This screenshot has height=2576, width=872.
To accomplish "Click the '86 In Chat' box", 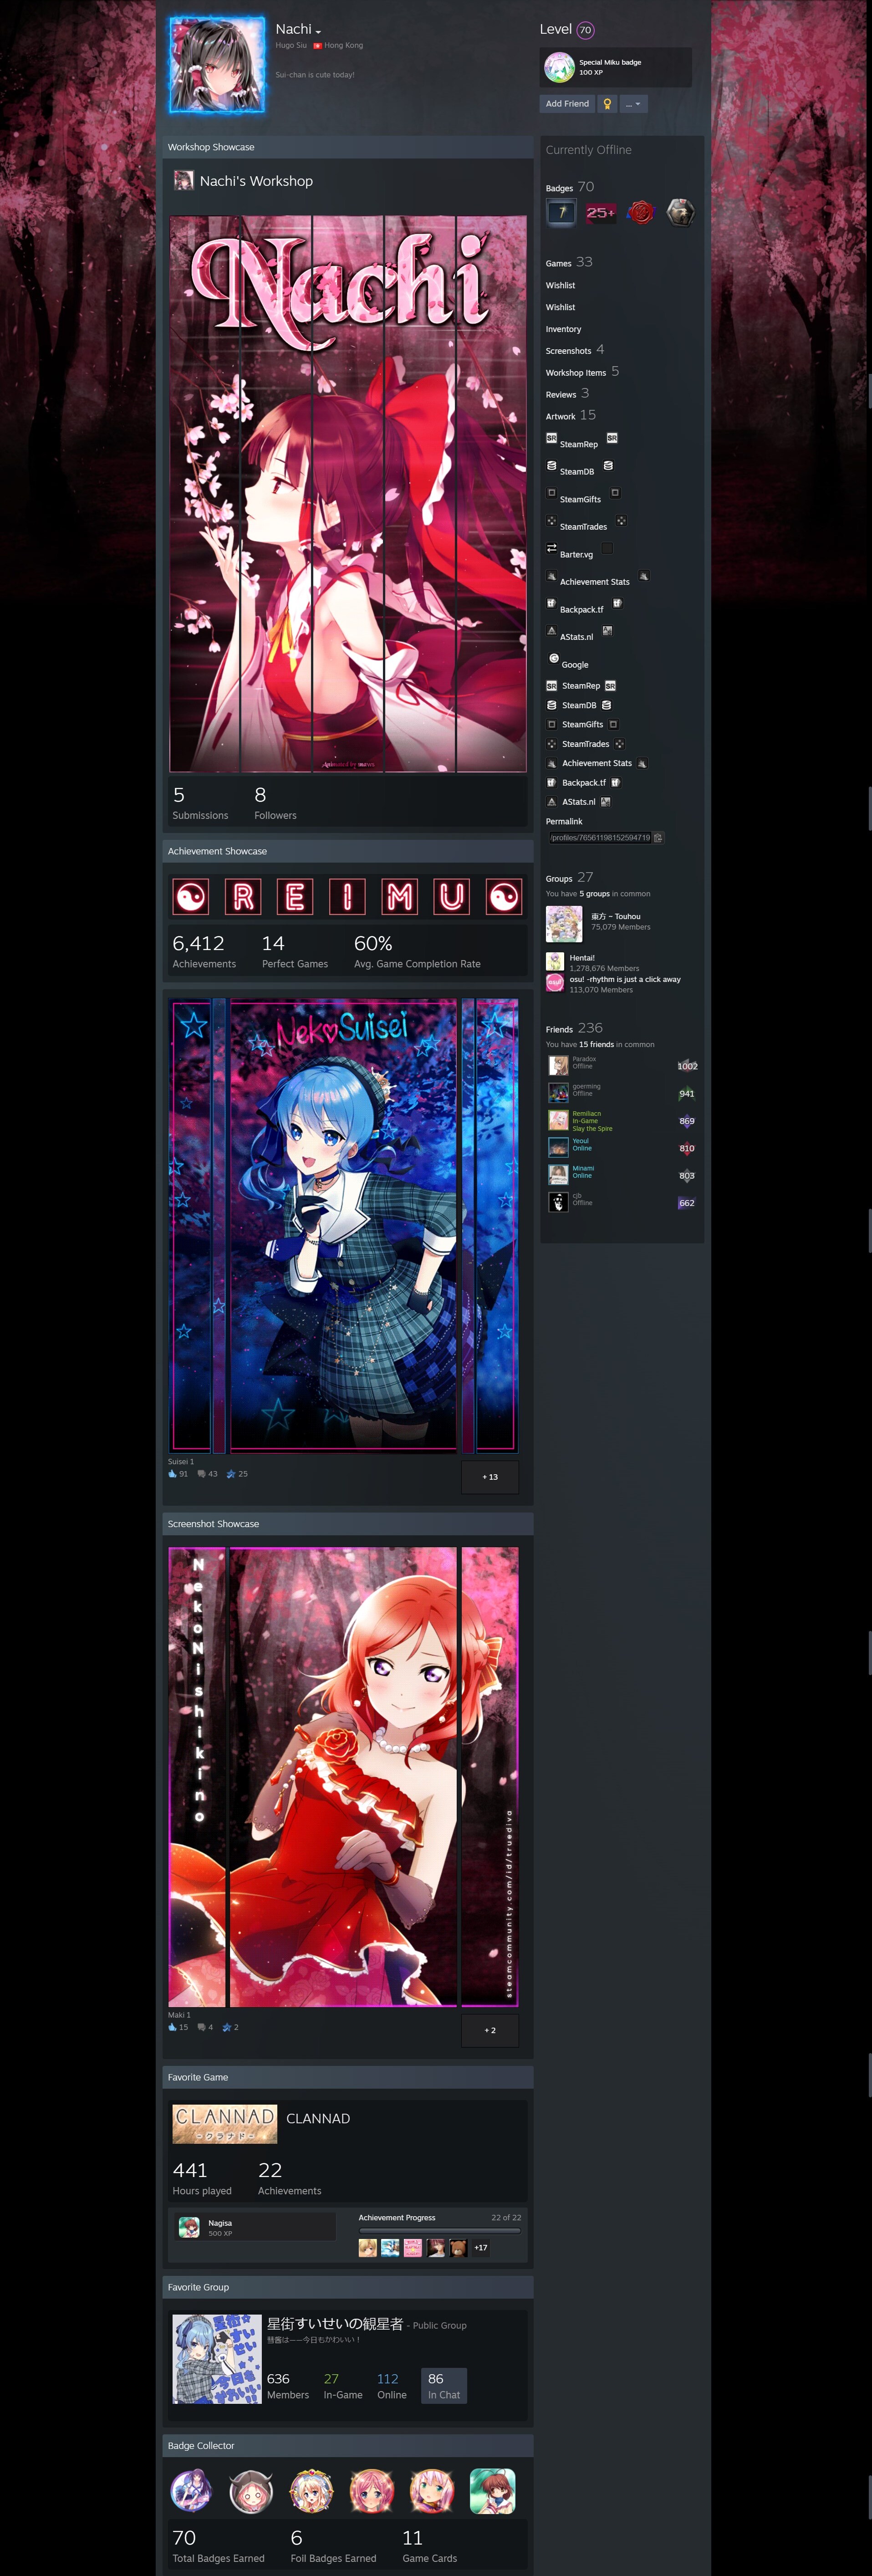I will [x=444, y=2385].
